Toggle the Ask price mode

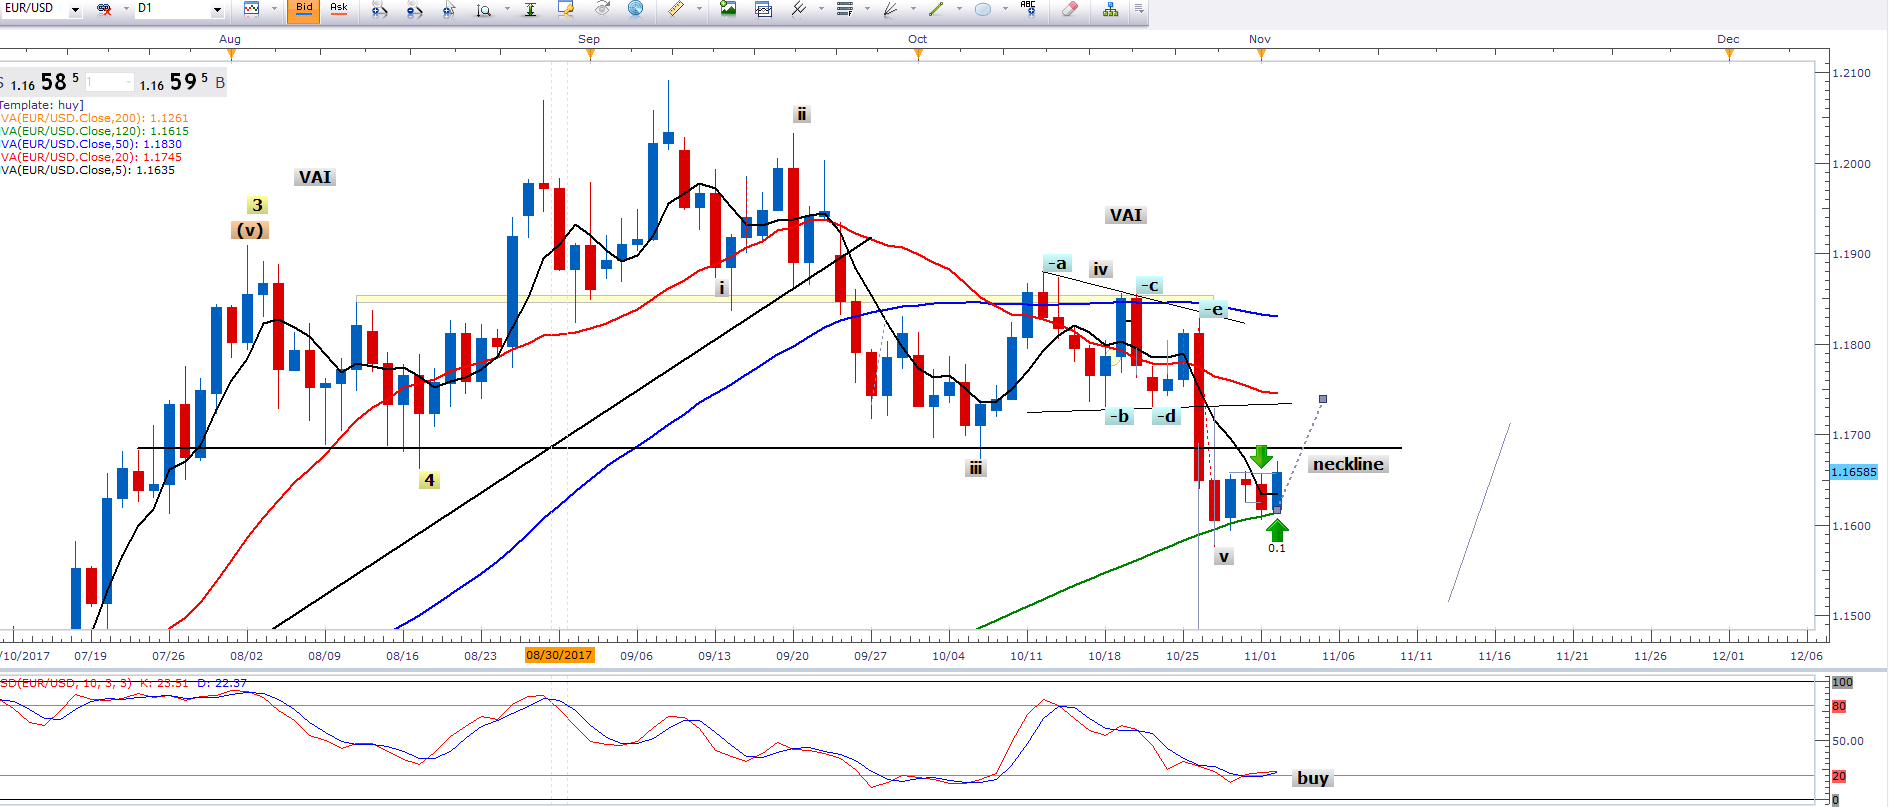coord(339,9)
